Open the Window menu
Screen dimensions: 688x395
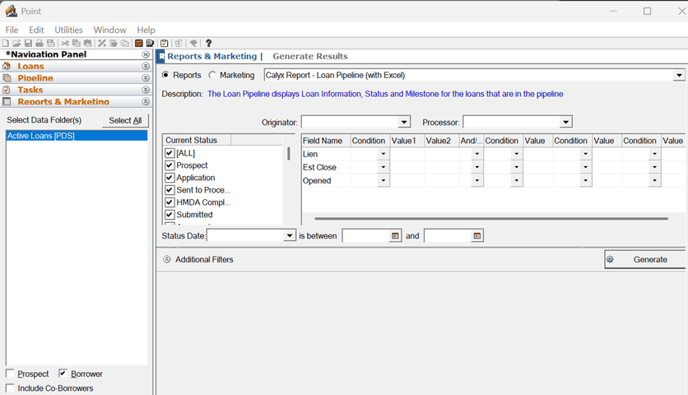coord(110,30)
